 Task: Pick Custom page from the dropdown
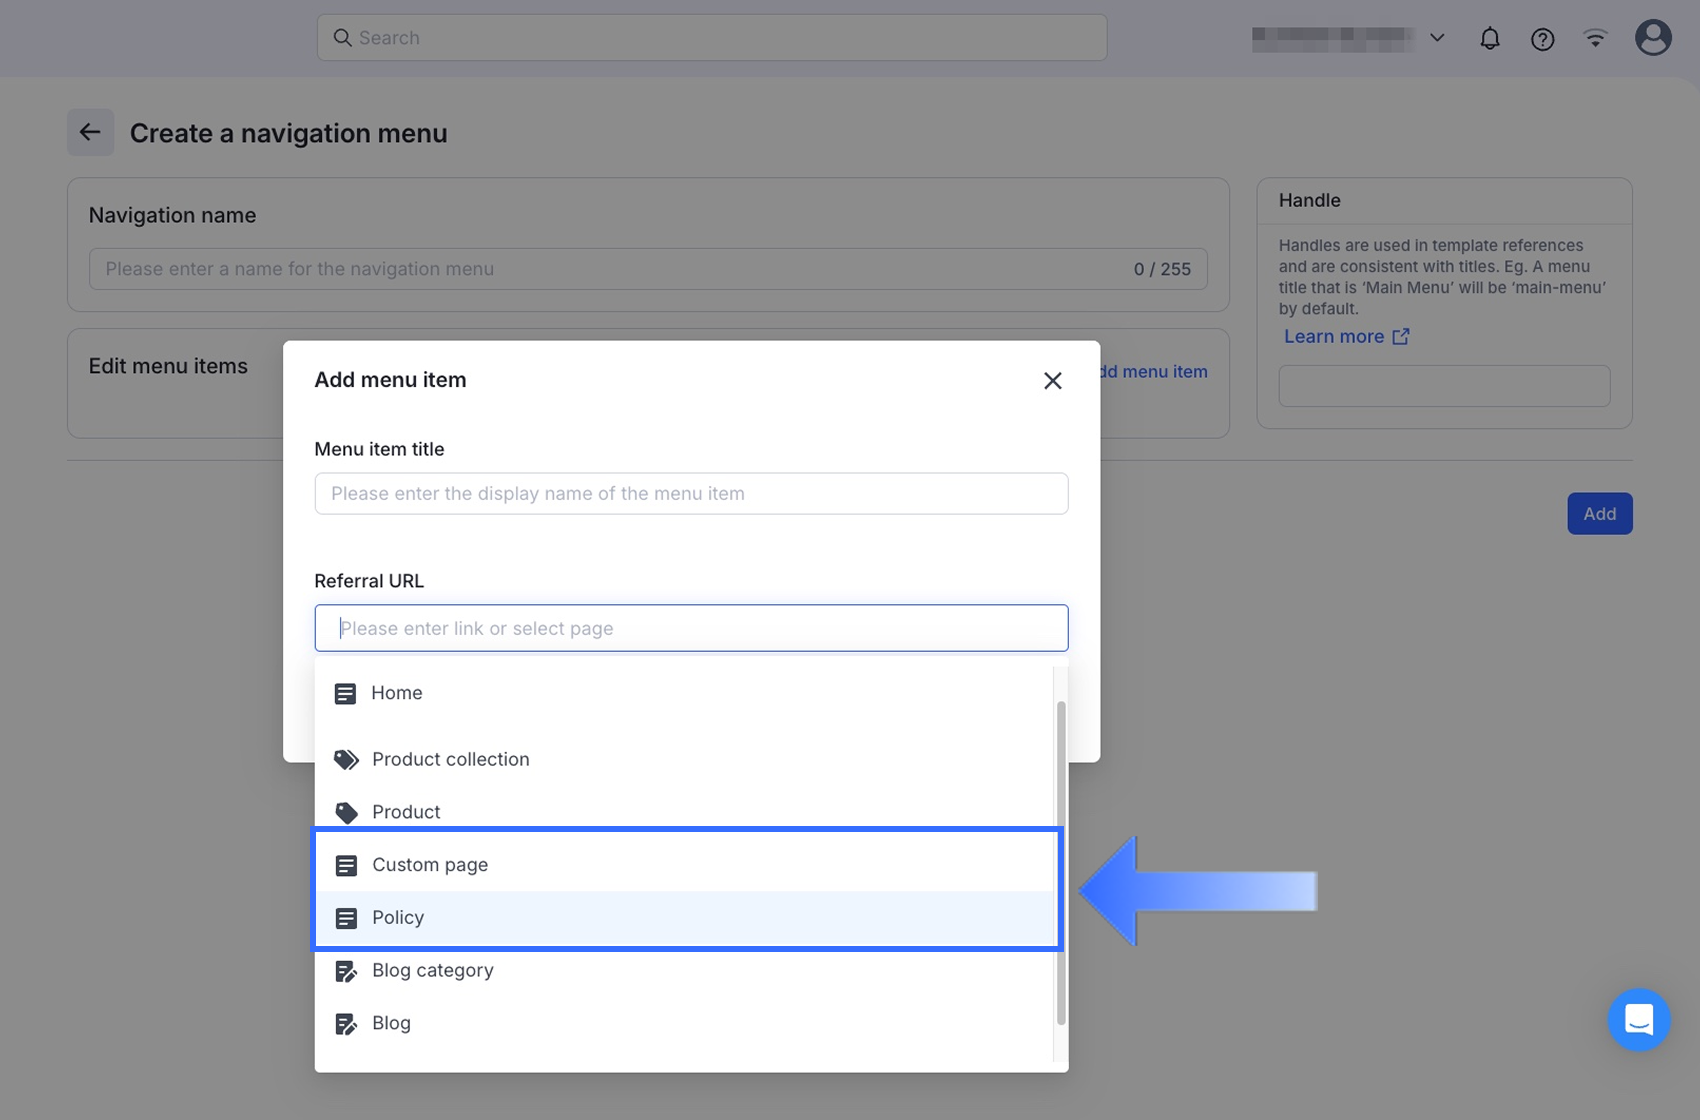430,865
